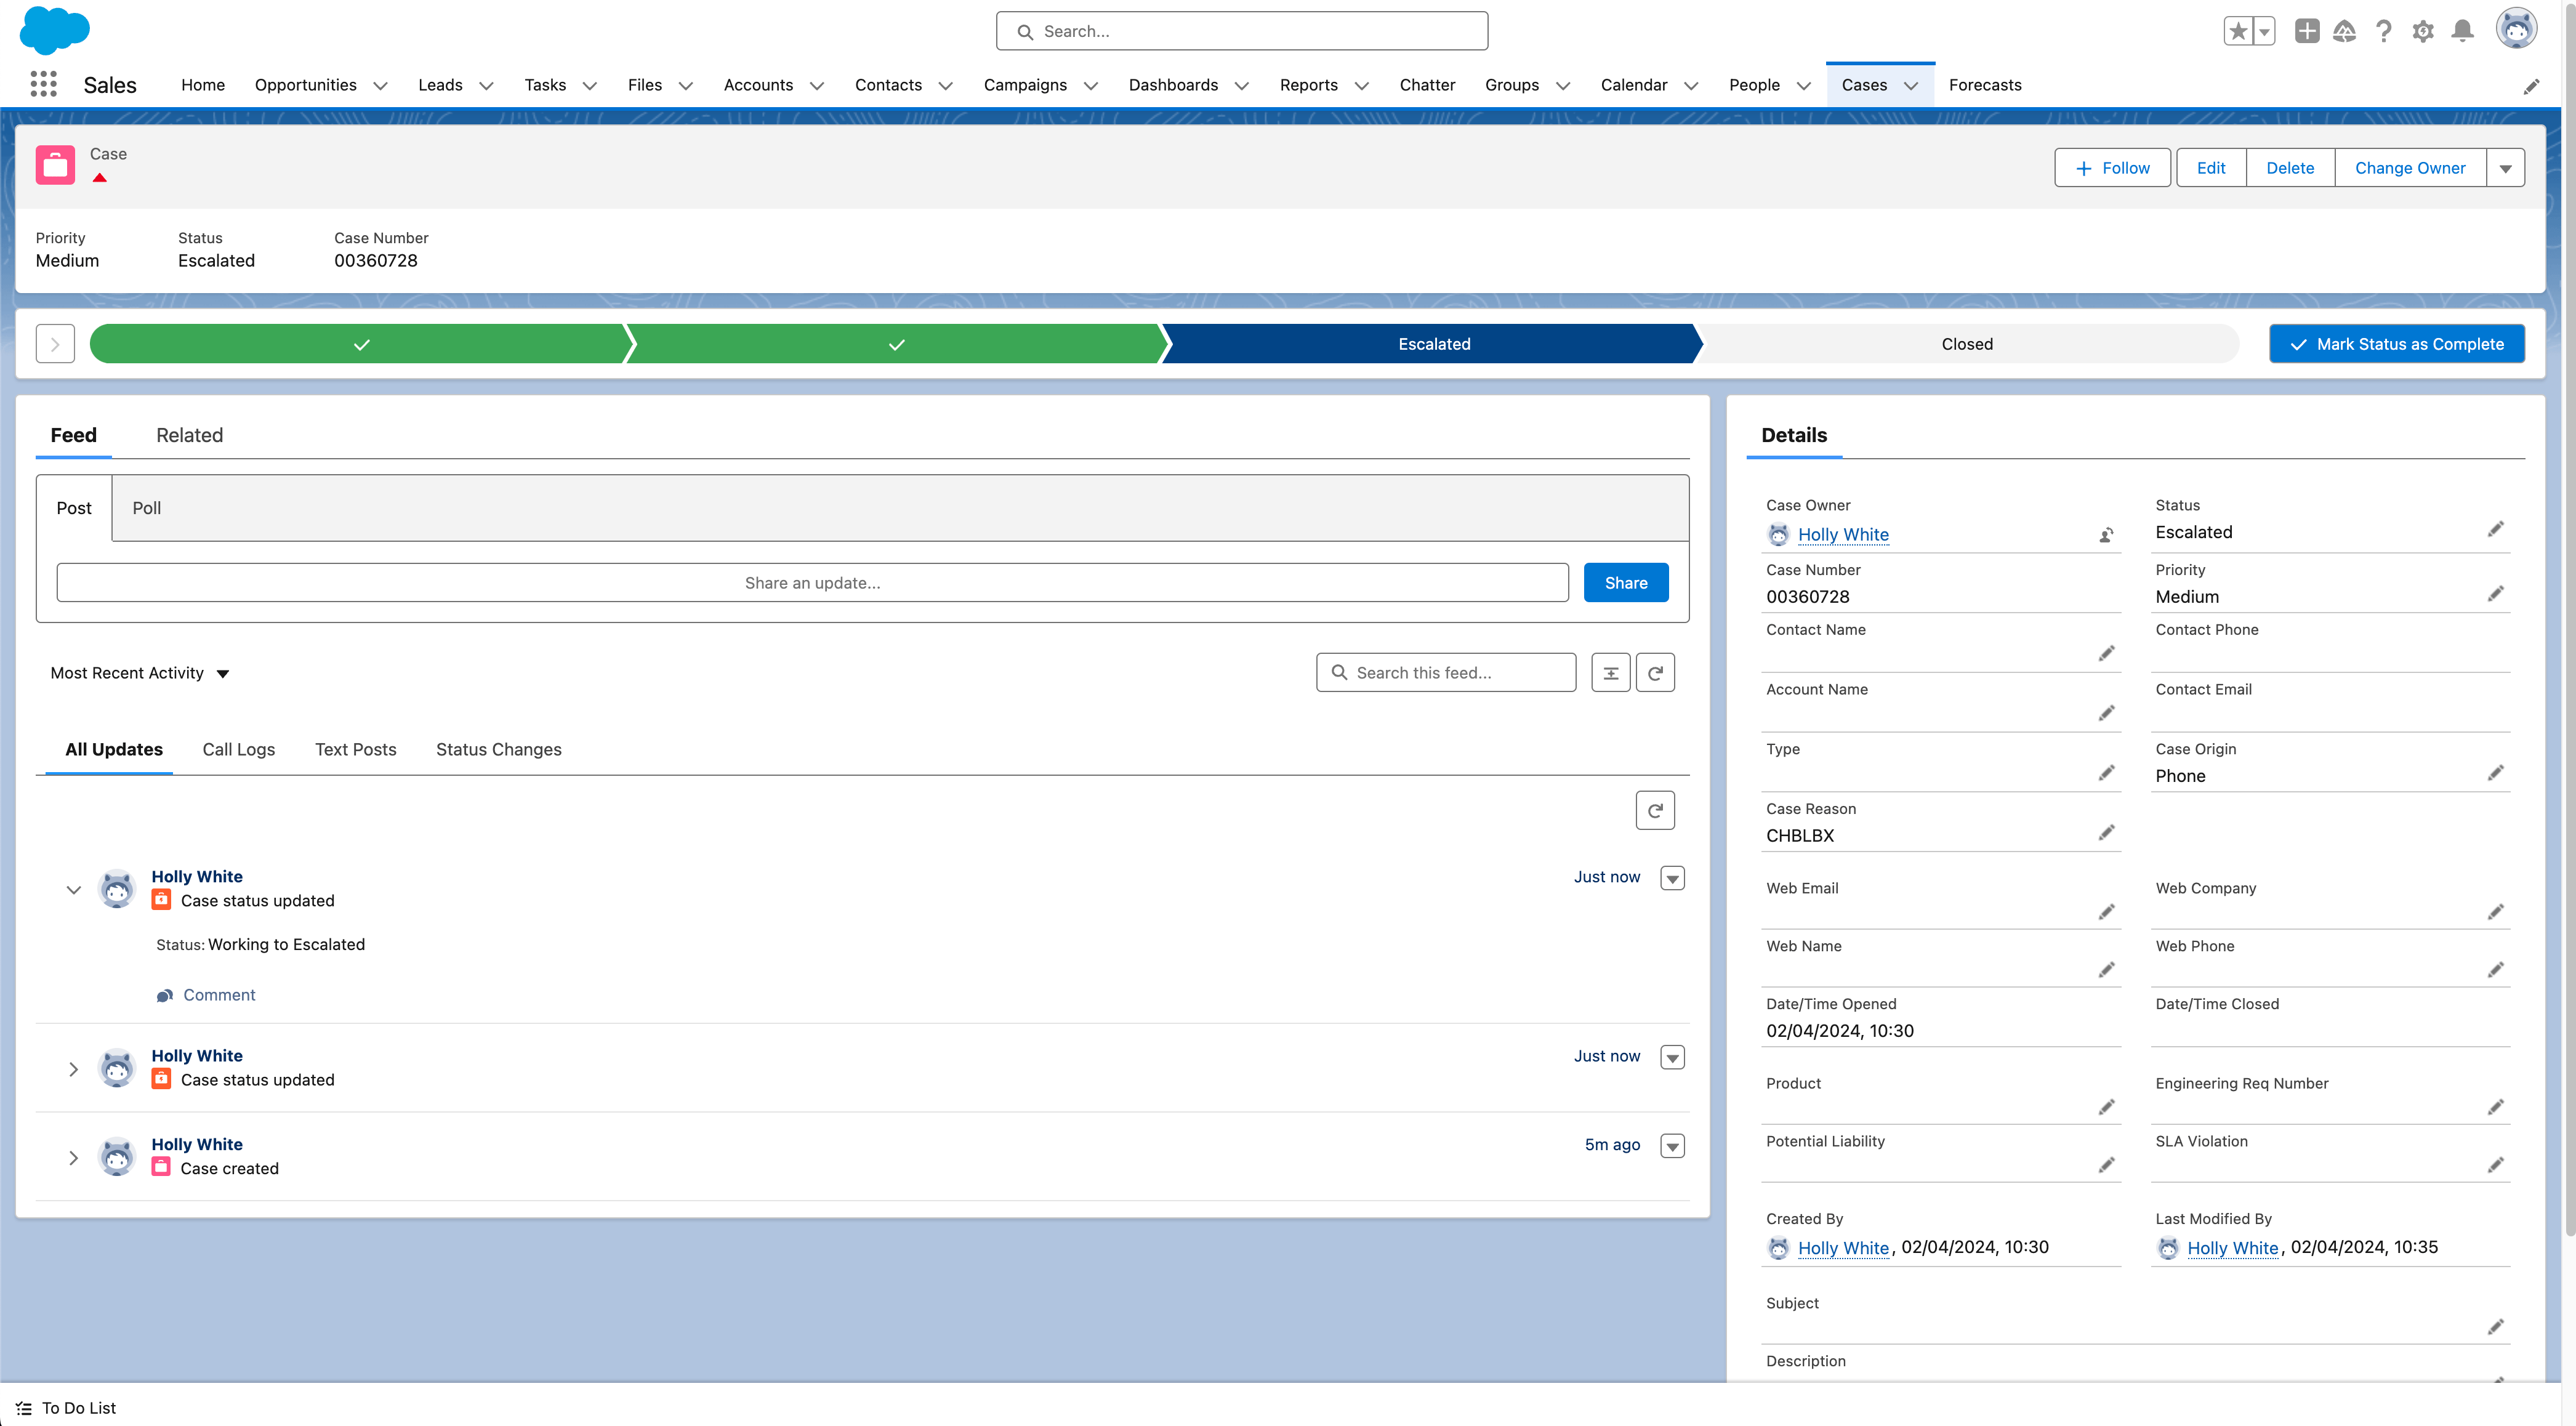
Task: Collapse the top Case status updated post
Action: click(73, 889)
